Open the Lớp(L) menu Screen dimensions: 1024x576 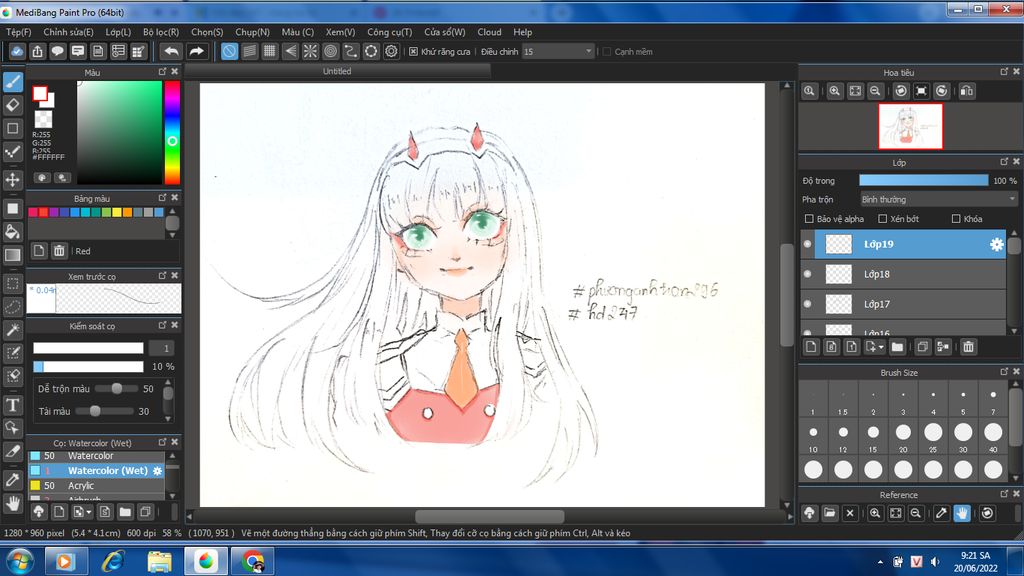coord(118,32)
